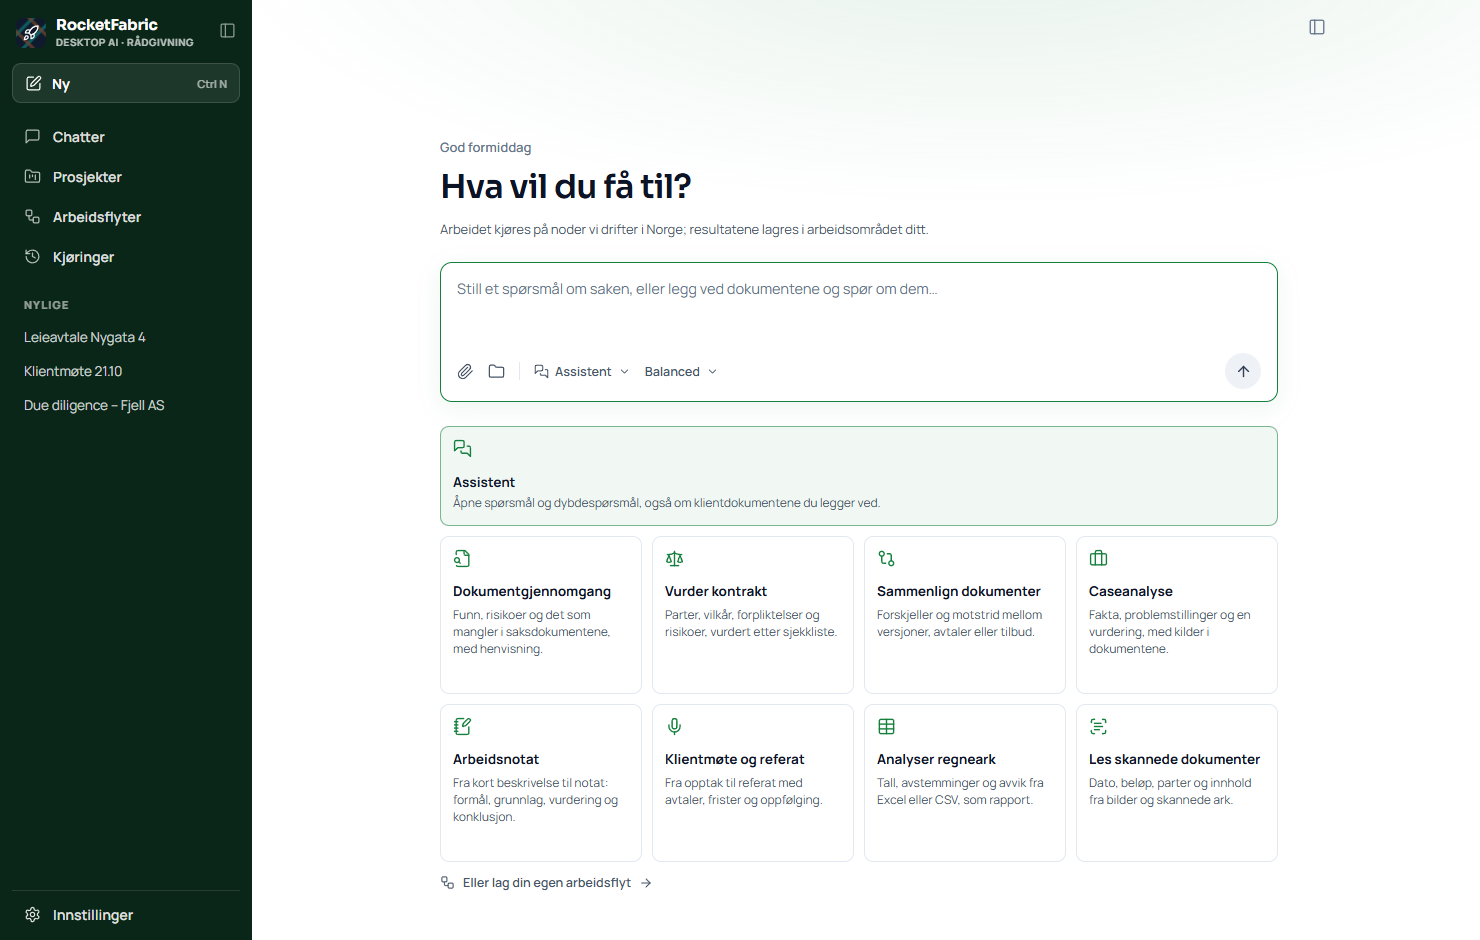Click the Les skannede dokumenter scan icon
Image resolution: width=1480 pixels, height=940 pixels.
coord(1098,727)
